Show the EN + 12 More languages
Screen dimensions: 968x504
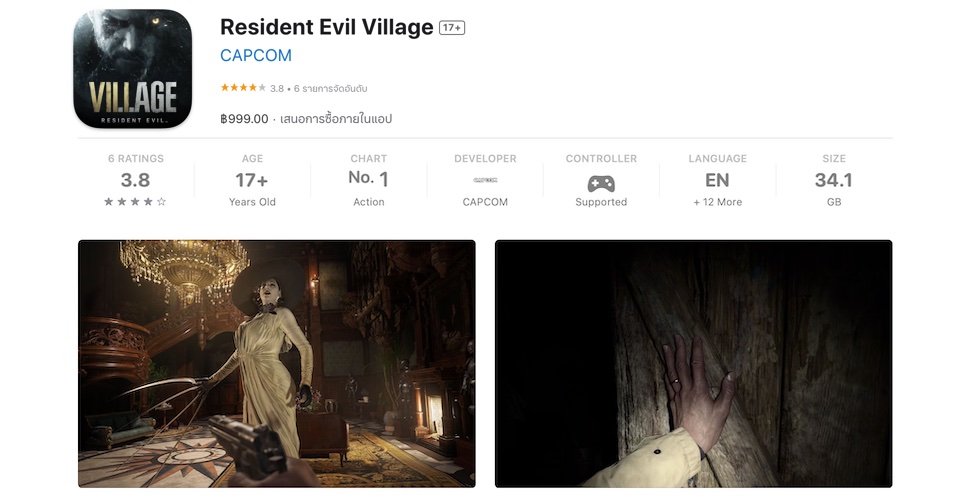pos(717,180)
